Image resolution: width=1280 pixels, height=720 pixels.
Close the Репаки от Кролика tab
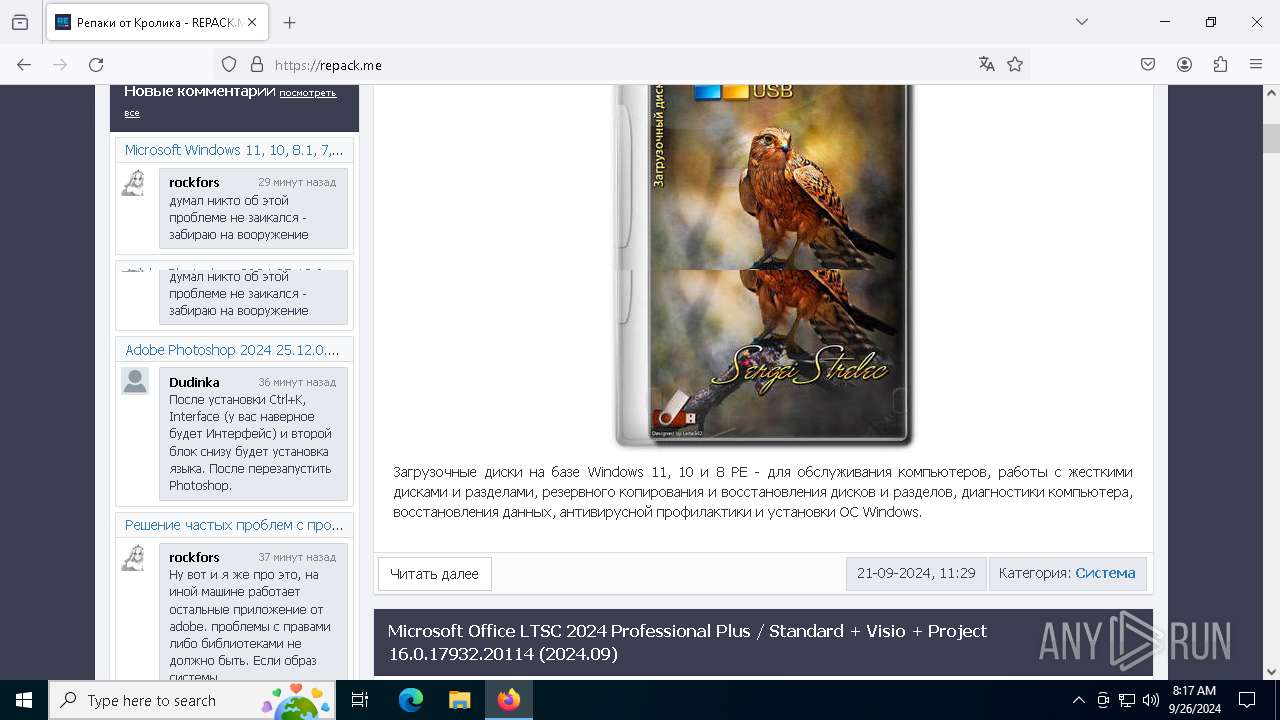pyautogui.click(x=252, y=22)
